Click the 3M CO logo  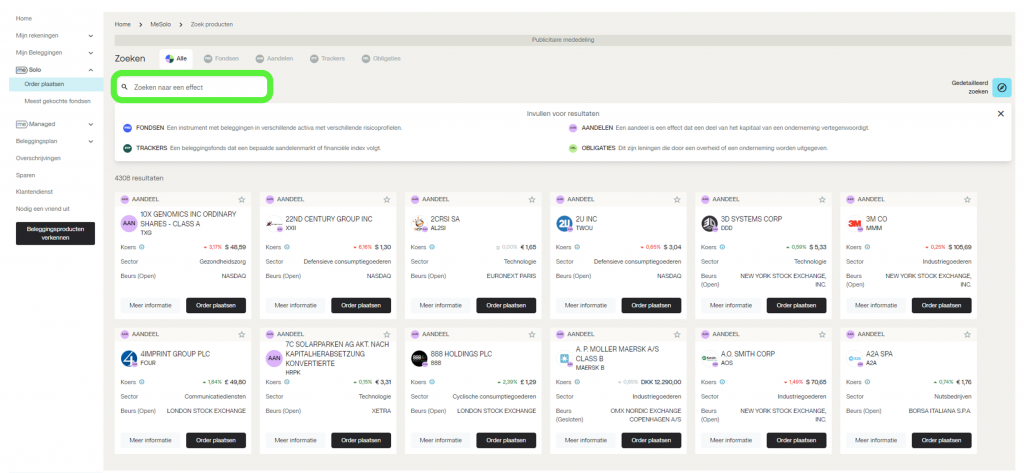coord(854,223)
